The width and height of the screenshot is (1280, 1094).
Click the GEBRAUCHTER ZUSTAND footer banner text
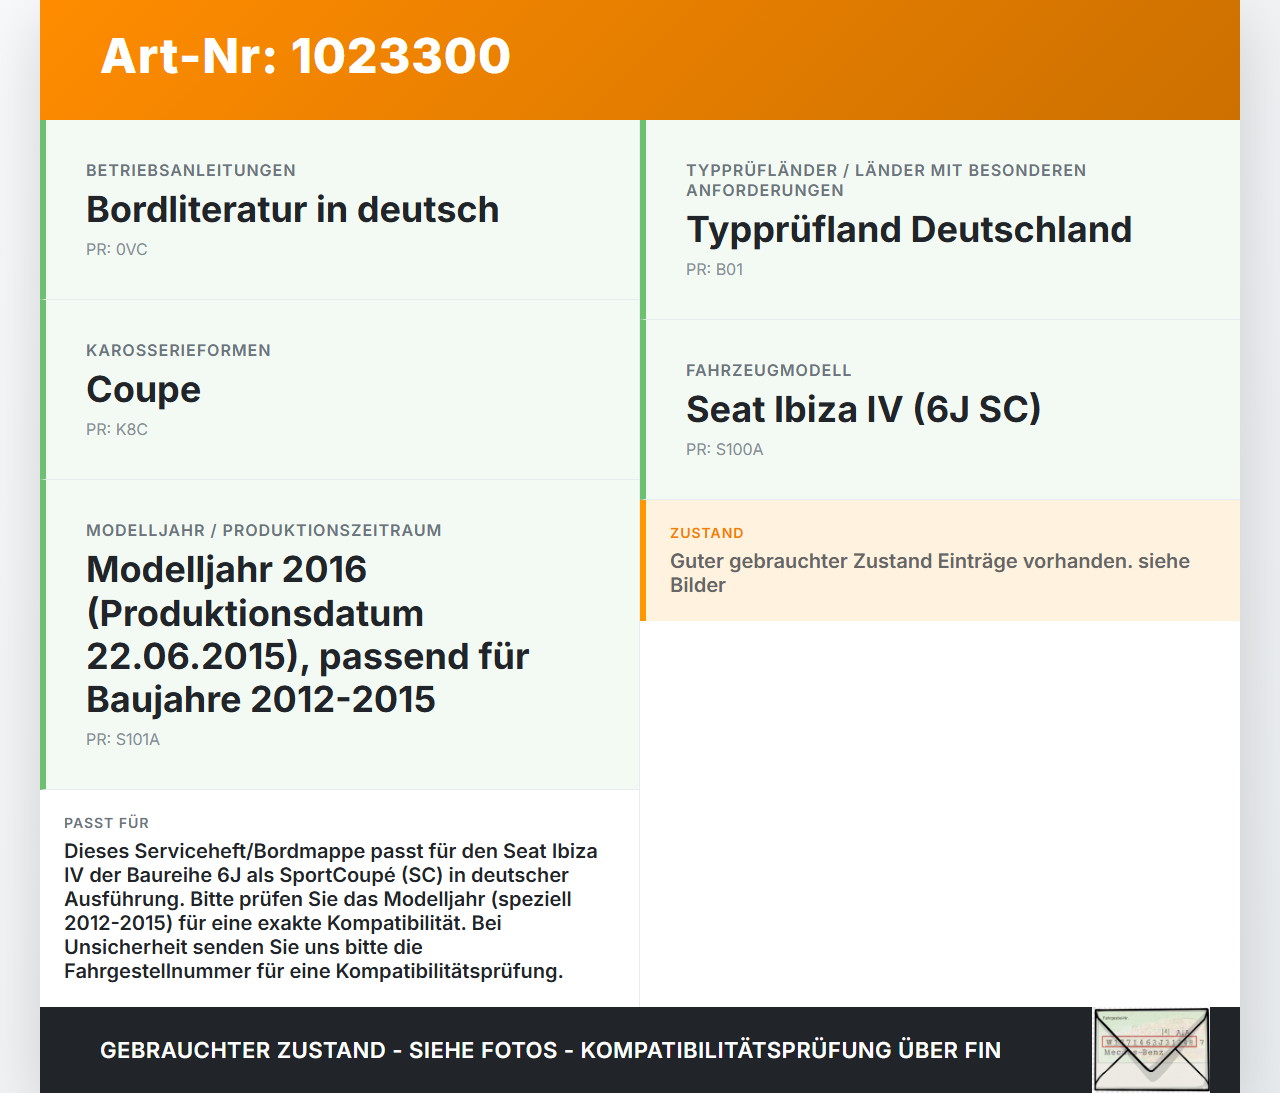coord(551,1050)
